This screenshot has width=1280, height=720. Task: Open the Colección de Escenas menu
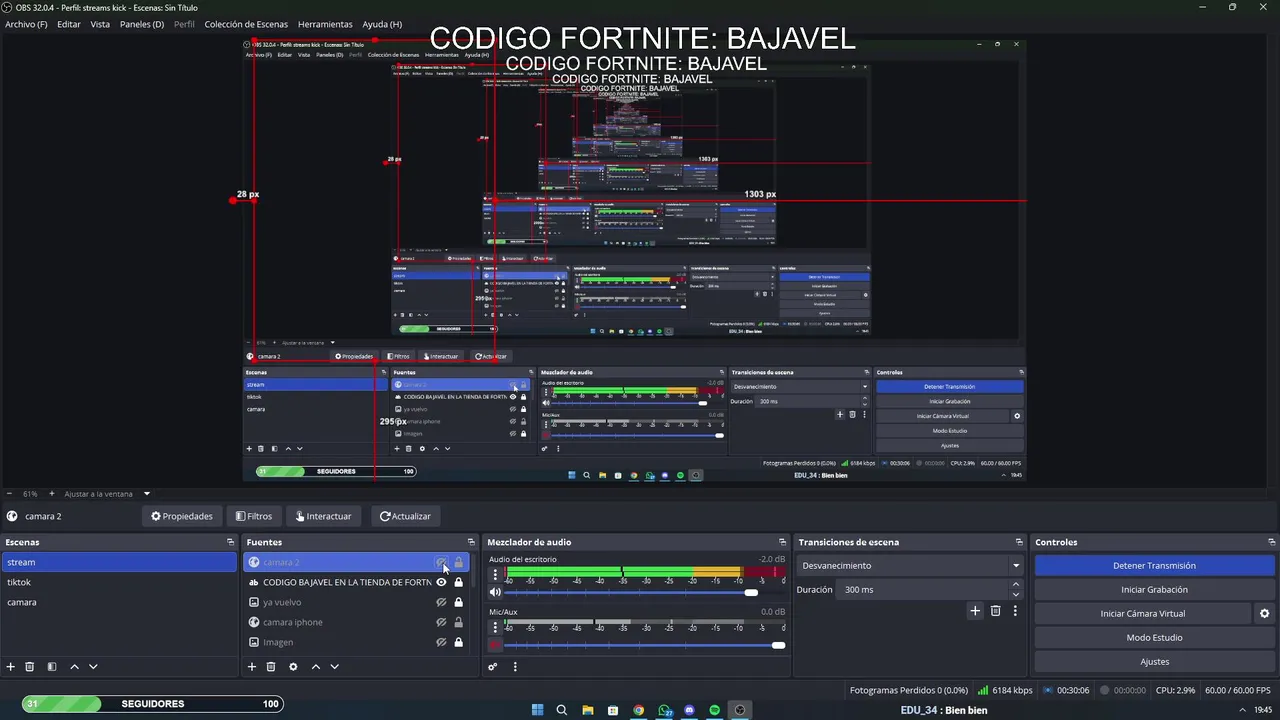(246, 24)
